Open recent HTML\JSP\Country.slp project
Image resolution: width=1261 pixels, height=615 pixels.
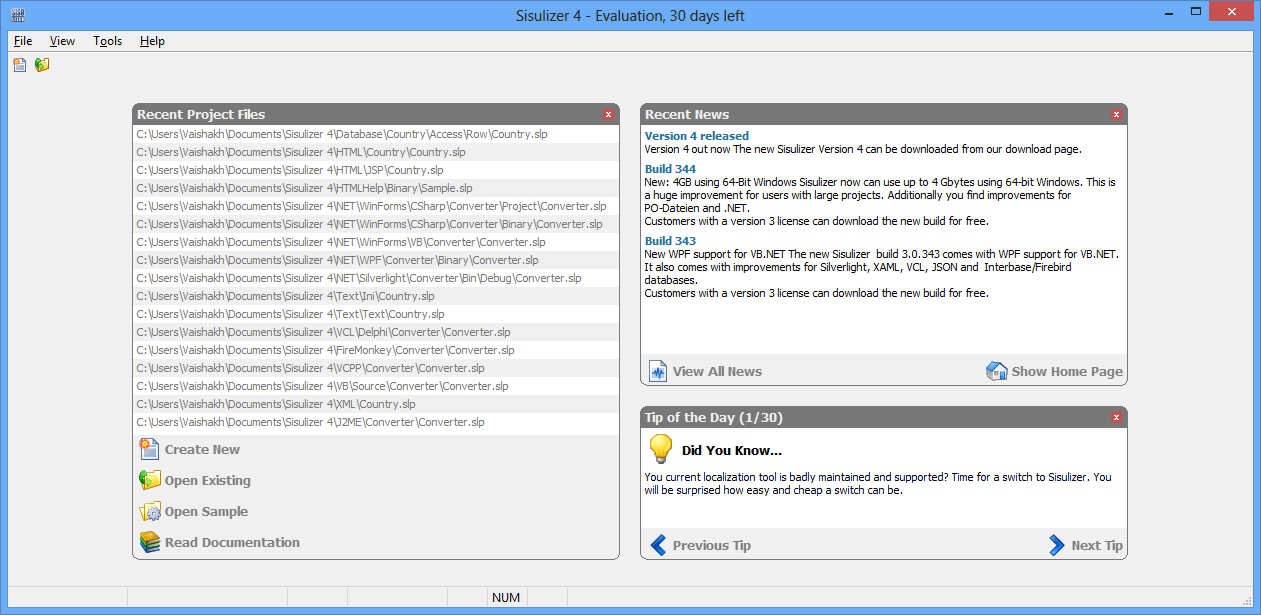(376, 170)
